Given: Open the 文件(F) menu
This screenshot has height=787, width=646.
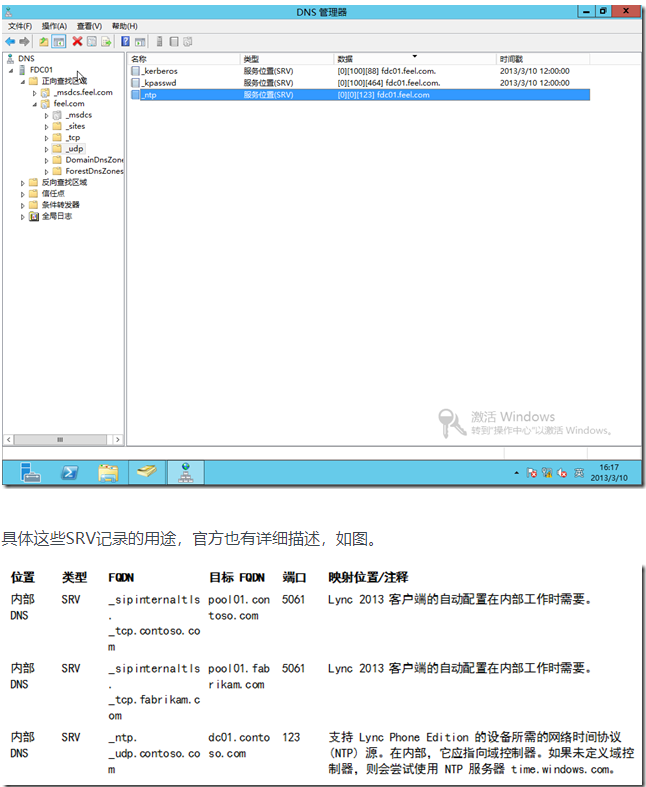Looking at the screenshot, I should coord(20,26).
